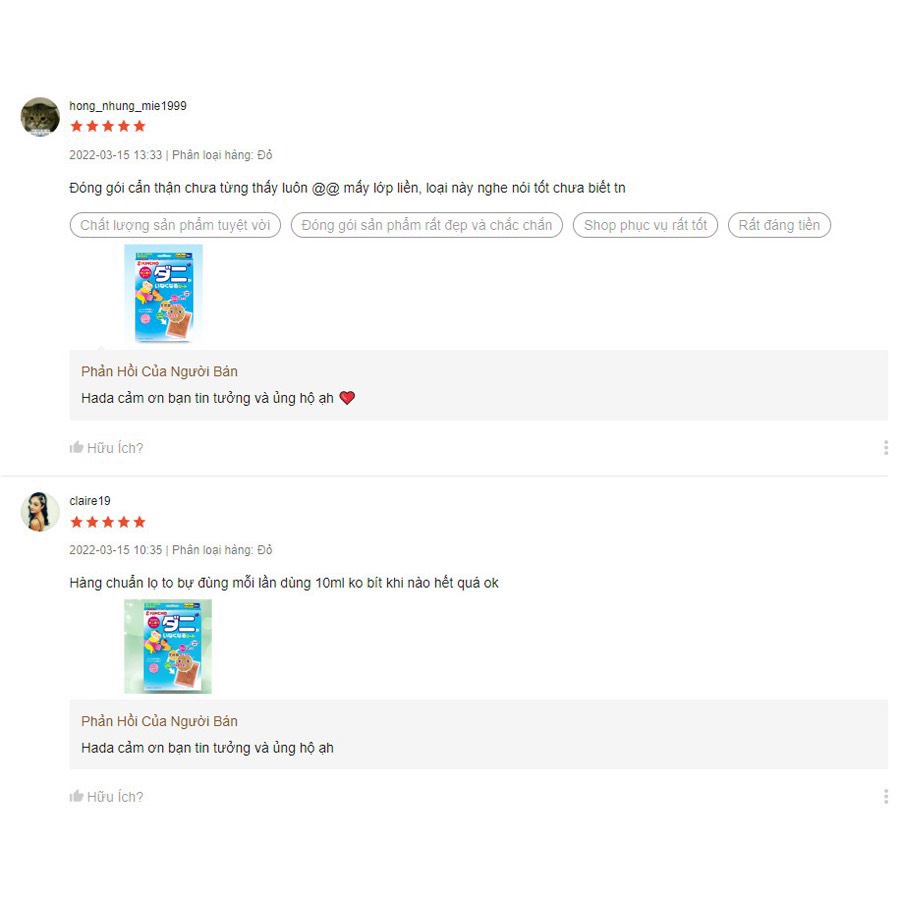Open username hong_nhung_mie1999 profile
The height and width of the screenshot is (900, 900).
coord(128,106)
